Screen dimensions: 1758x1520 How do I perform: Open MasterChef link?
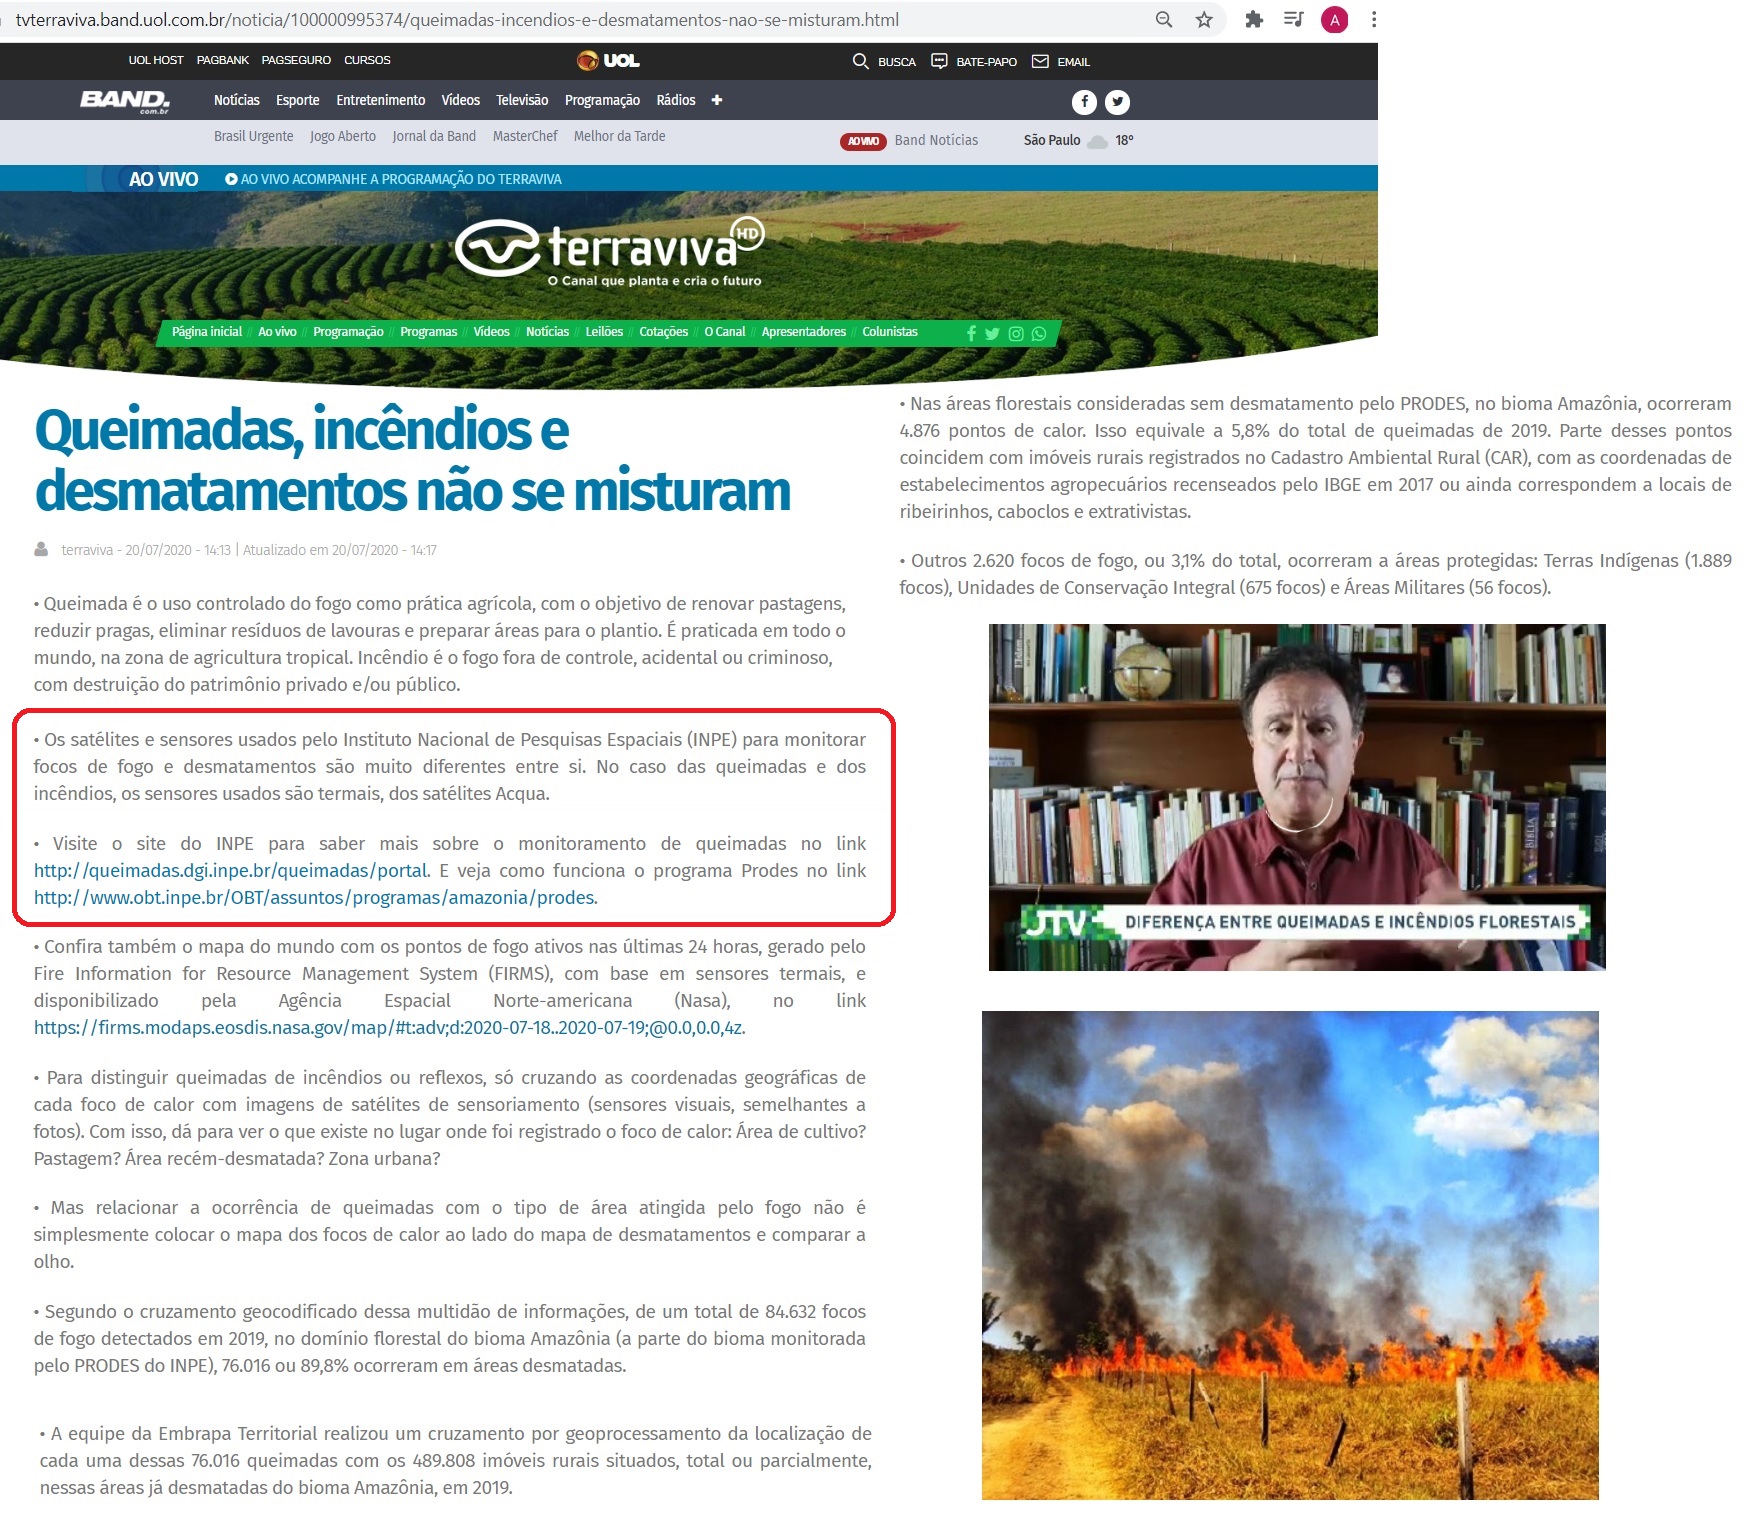pos(525,136)
